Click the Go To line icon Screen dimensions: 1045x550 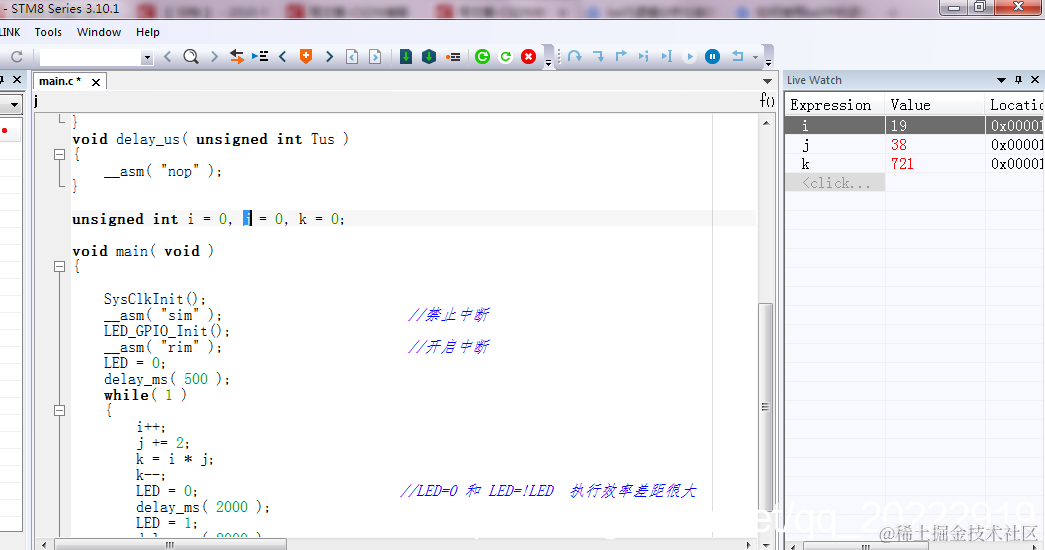pyautogui.click(x=260, y=57)
